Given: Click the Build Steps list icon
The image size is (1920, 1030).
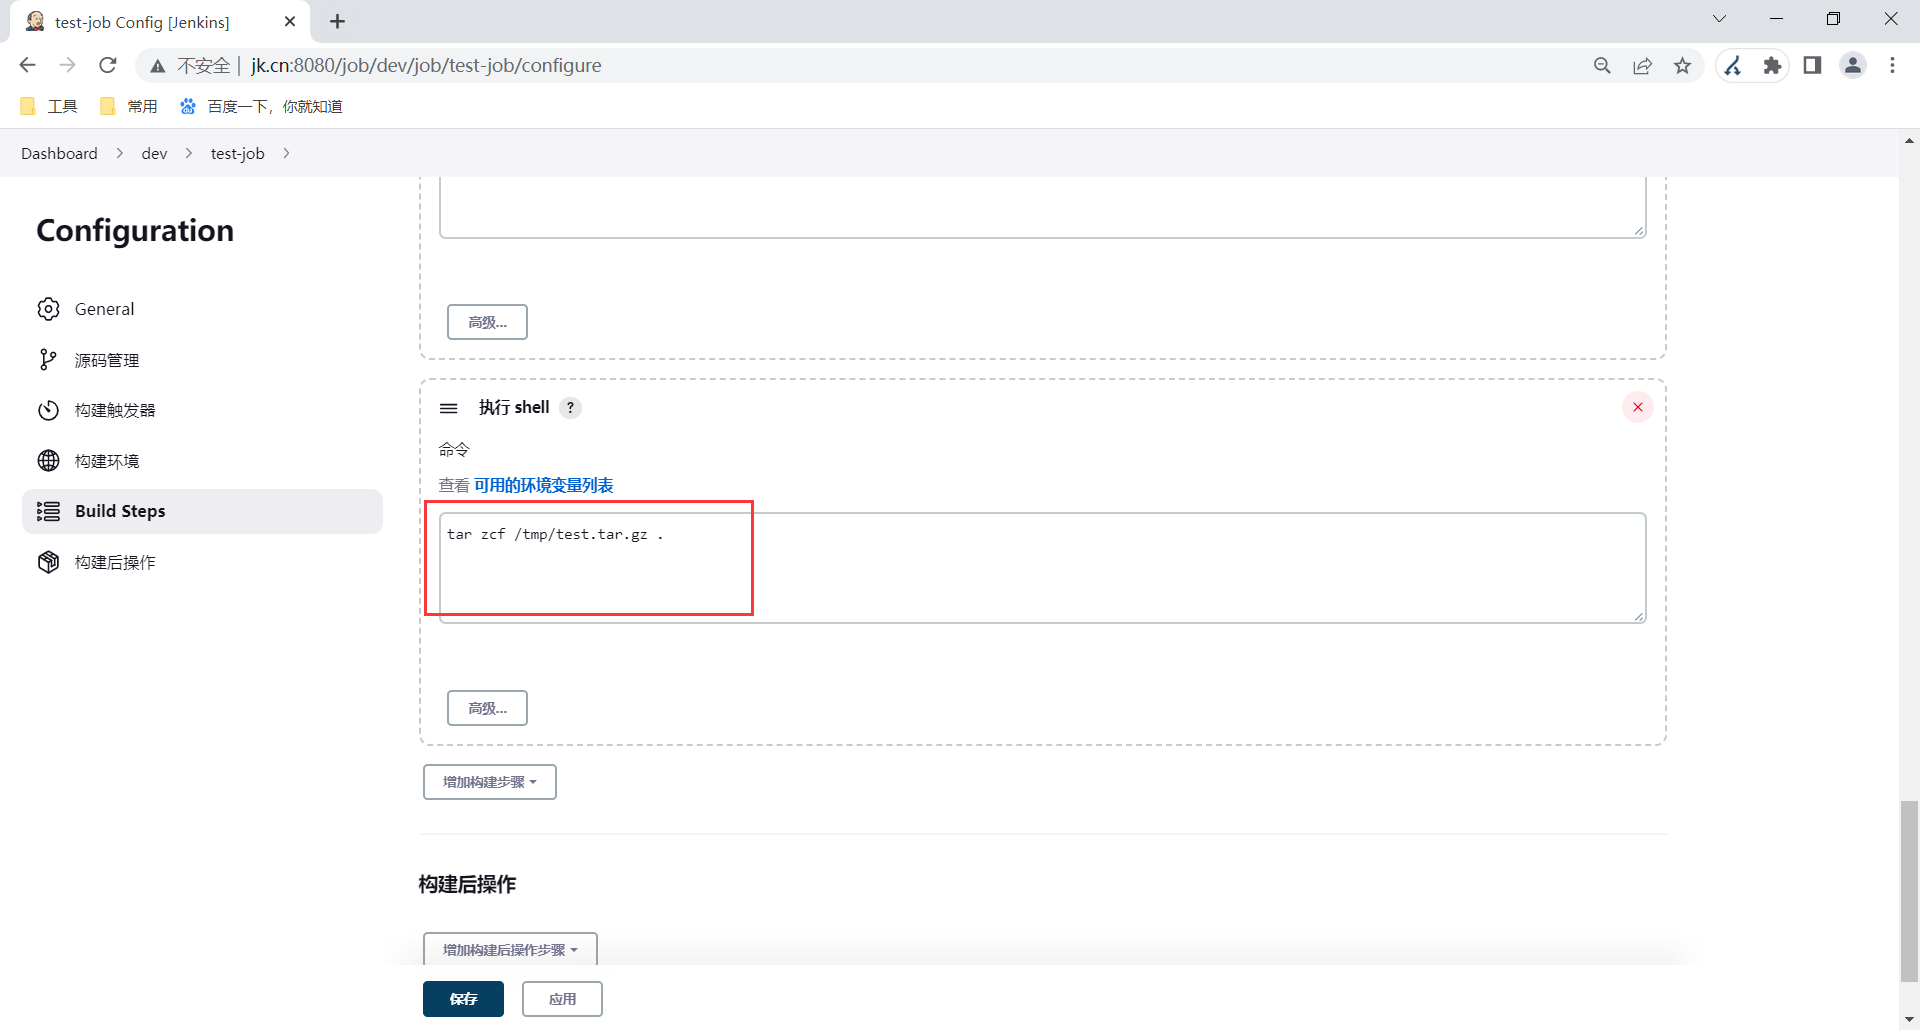Looking at the screenshot, I should (x=48, y=511).
